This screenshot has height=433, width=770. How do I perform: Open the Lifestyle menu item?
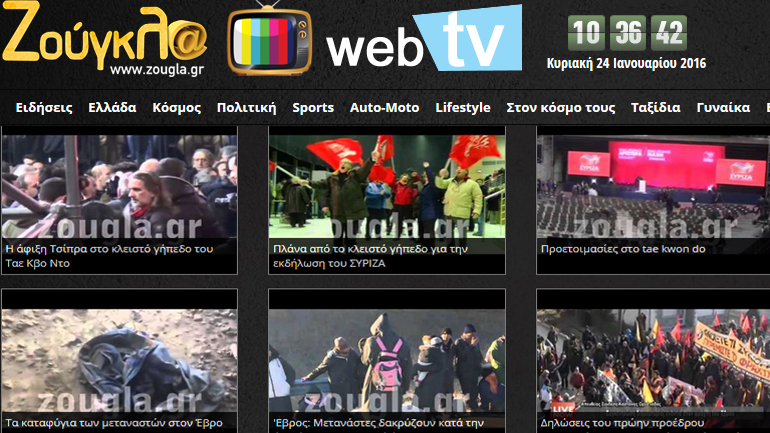(x=463, y=108)
